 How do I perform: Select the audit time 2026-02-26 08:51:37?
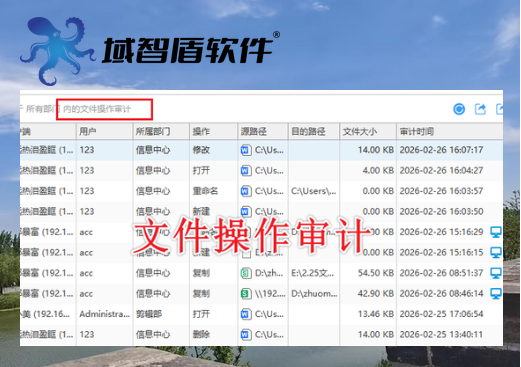[441, 273]
